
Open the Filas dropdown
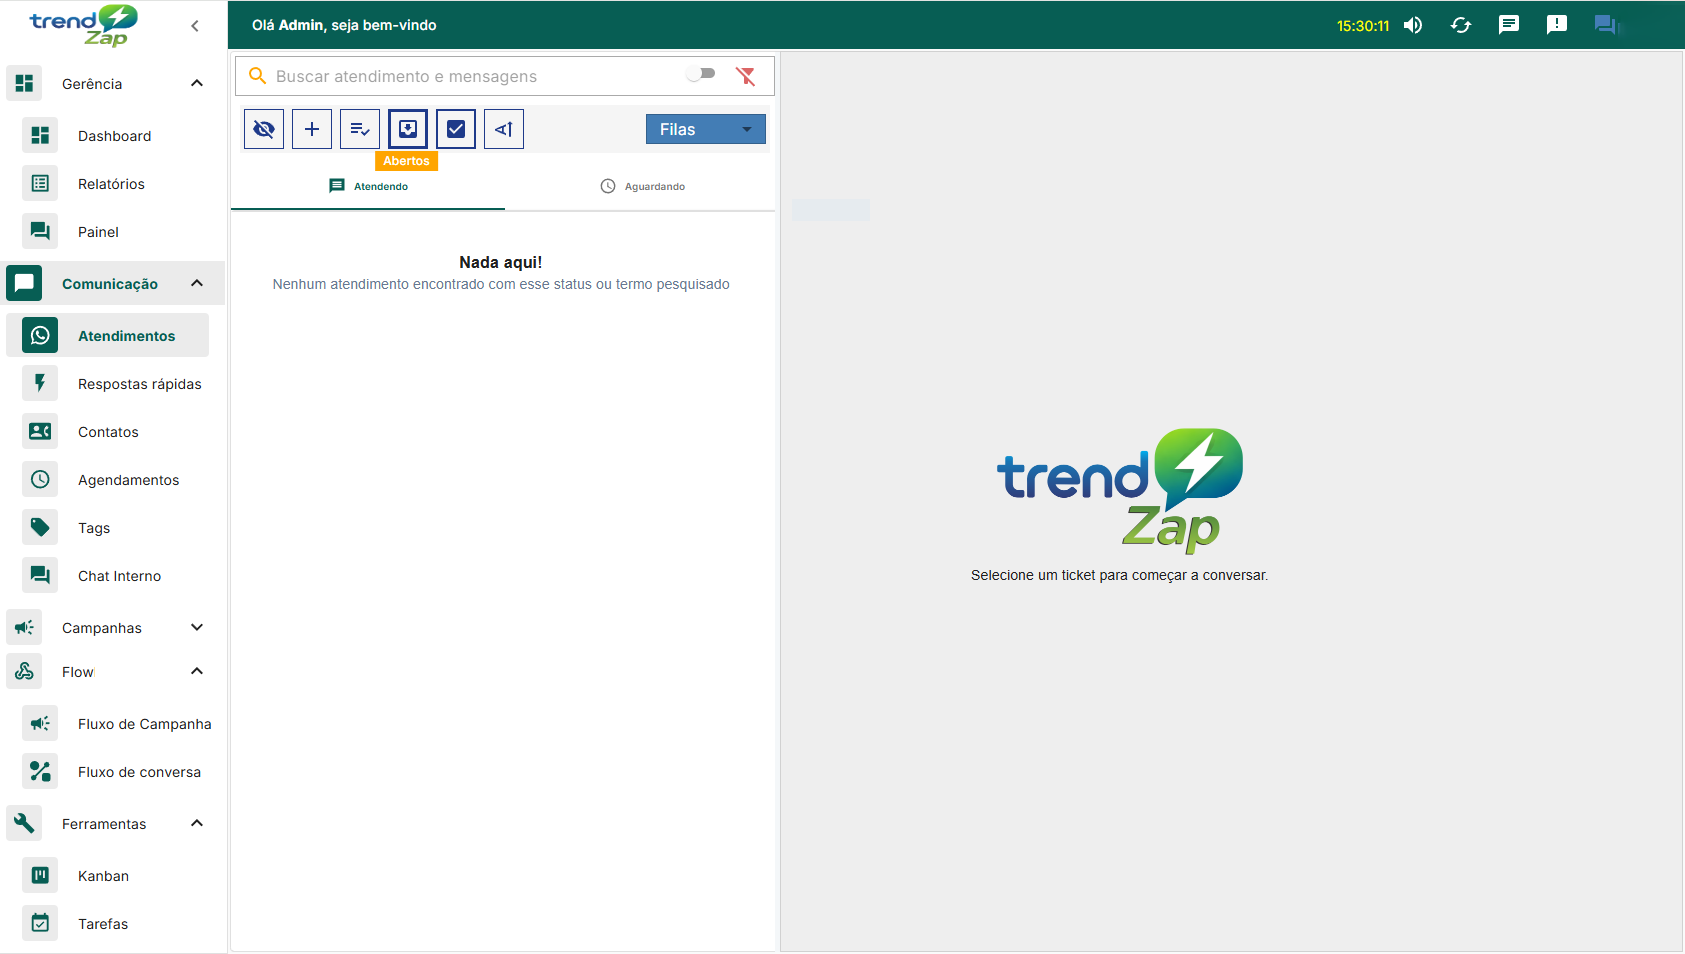pos(705,129)
